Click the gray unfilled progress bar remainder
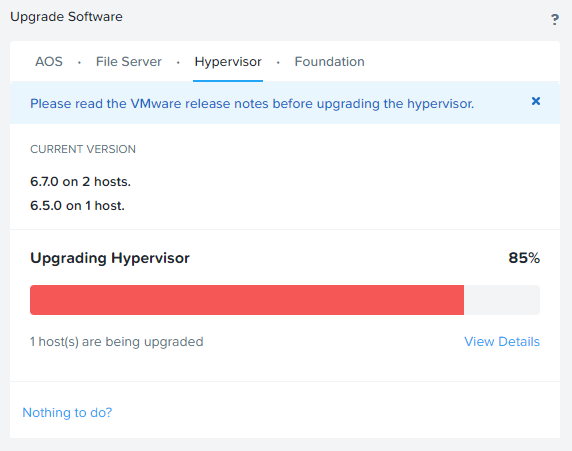 coord(502,300)
